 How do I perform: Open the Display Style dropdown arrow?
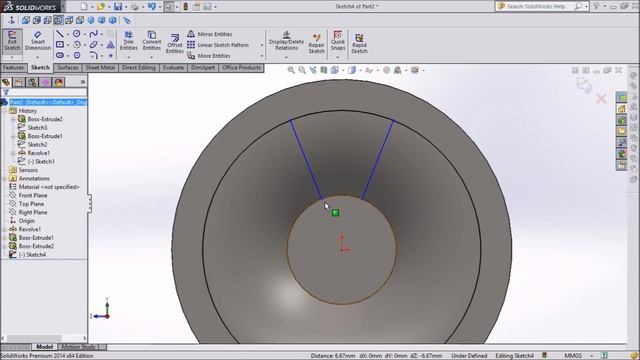coord(360,71)
